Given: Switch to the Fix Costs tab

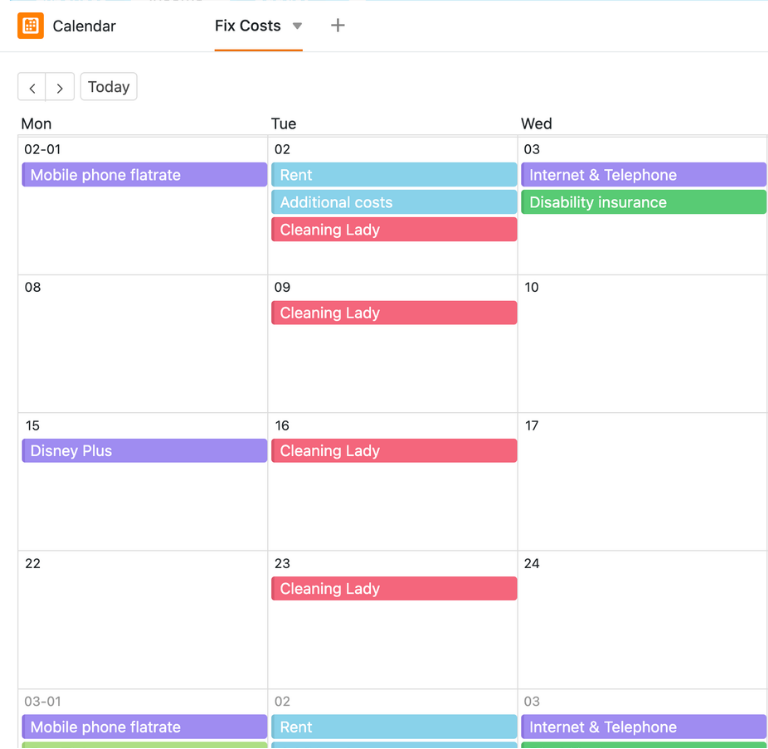Looking at the screenshot, I should tap(248, 25).
